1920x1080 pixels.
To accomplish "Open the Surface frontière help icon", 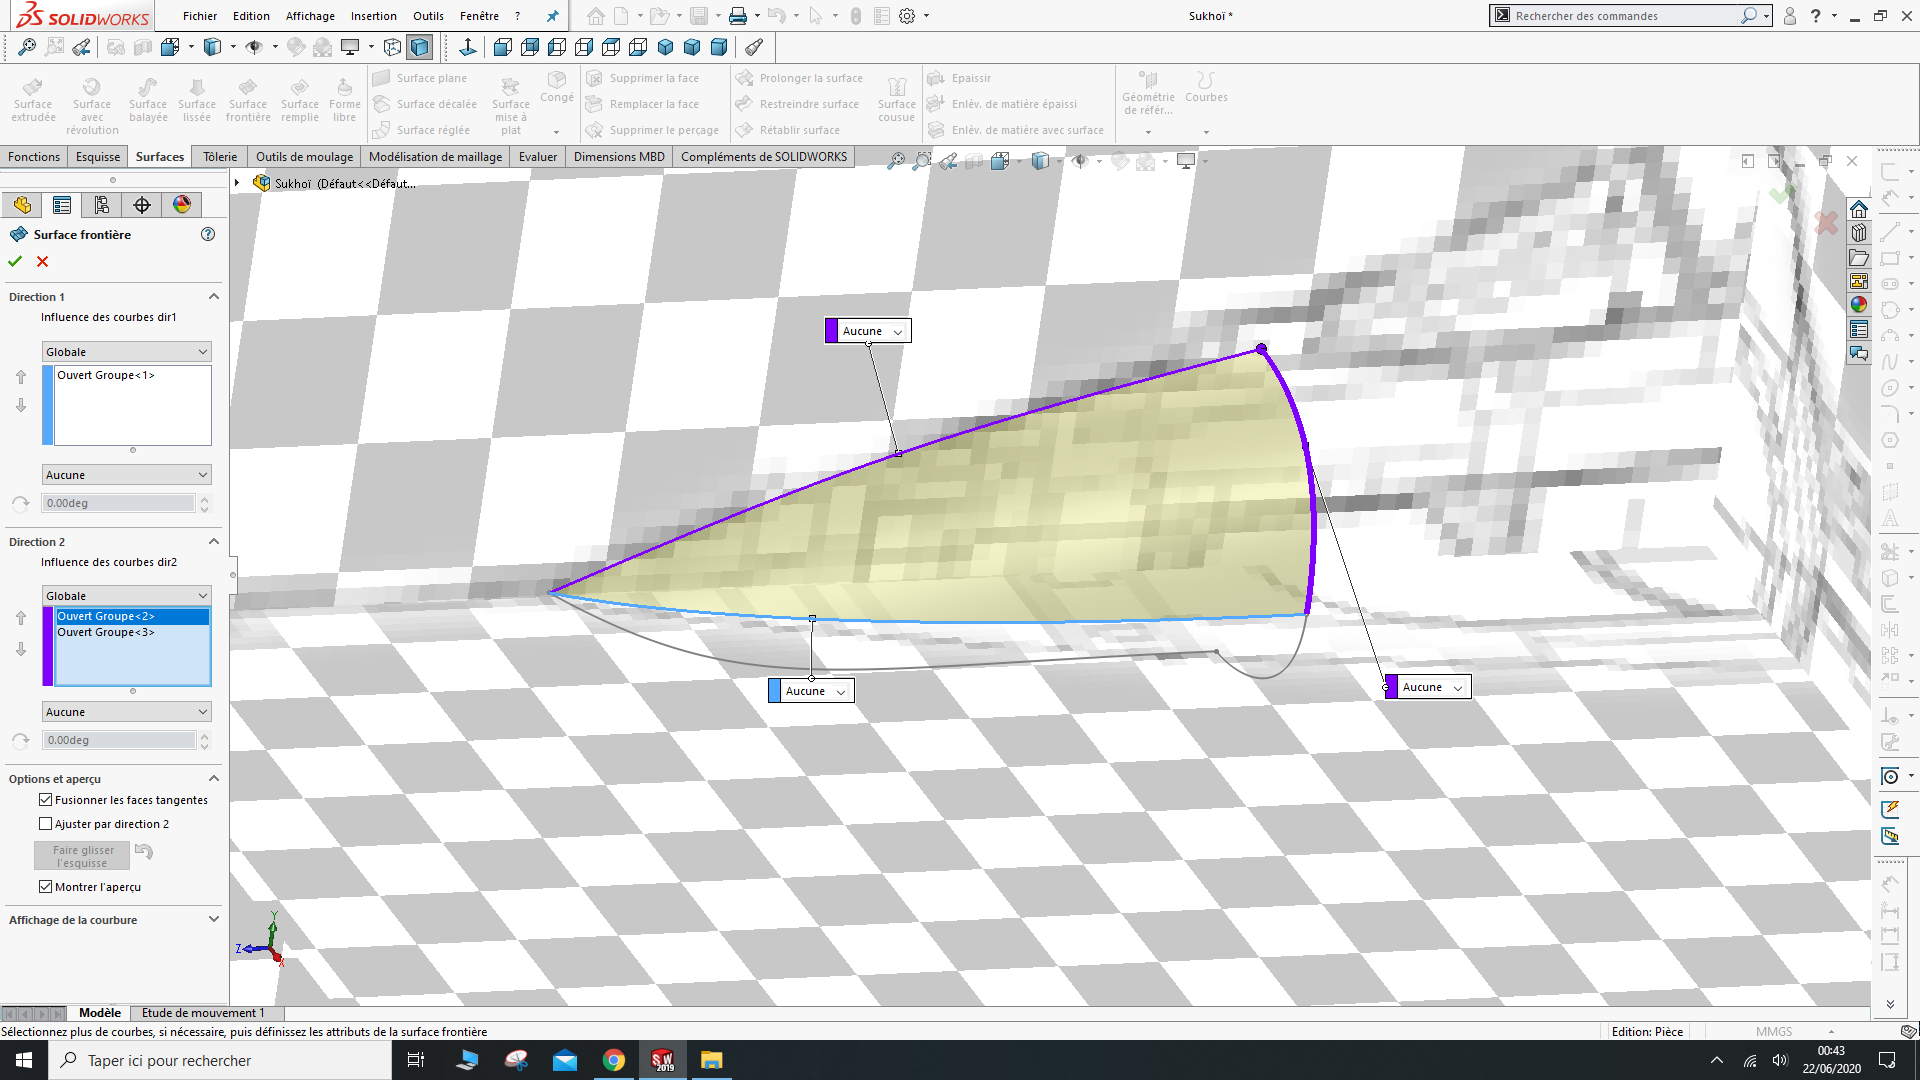I will (208, 234).
